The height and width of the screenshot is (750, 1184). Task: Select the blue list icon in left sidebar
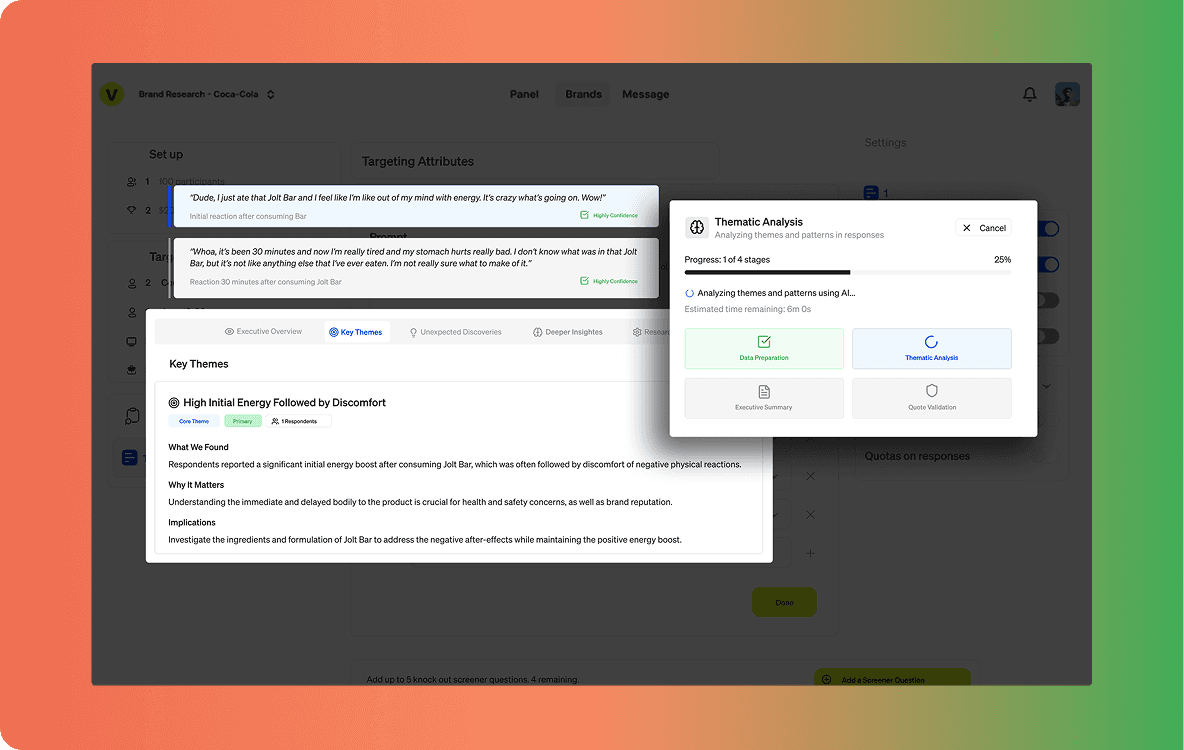(x=130, y=458)
